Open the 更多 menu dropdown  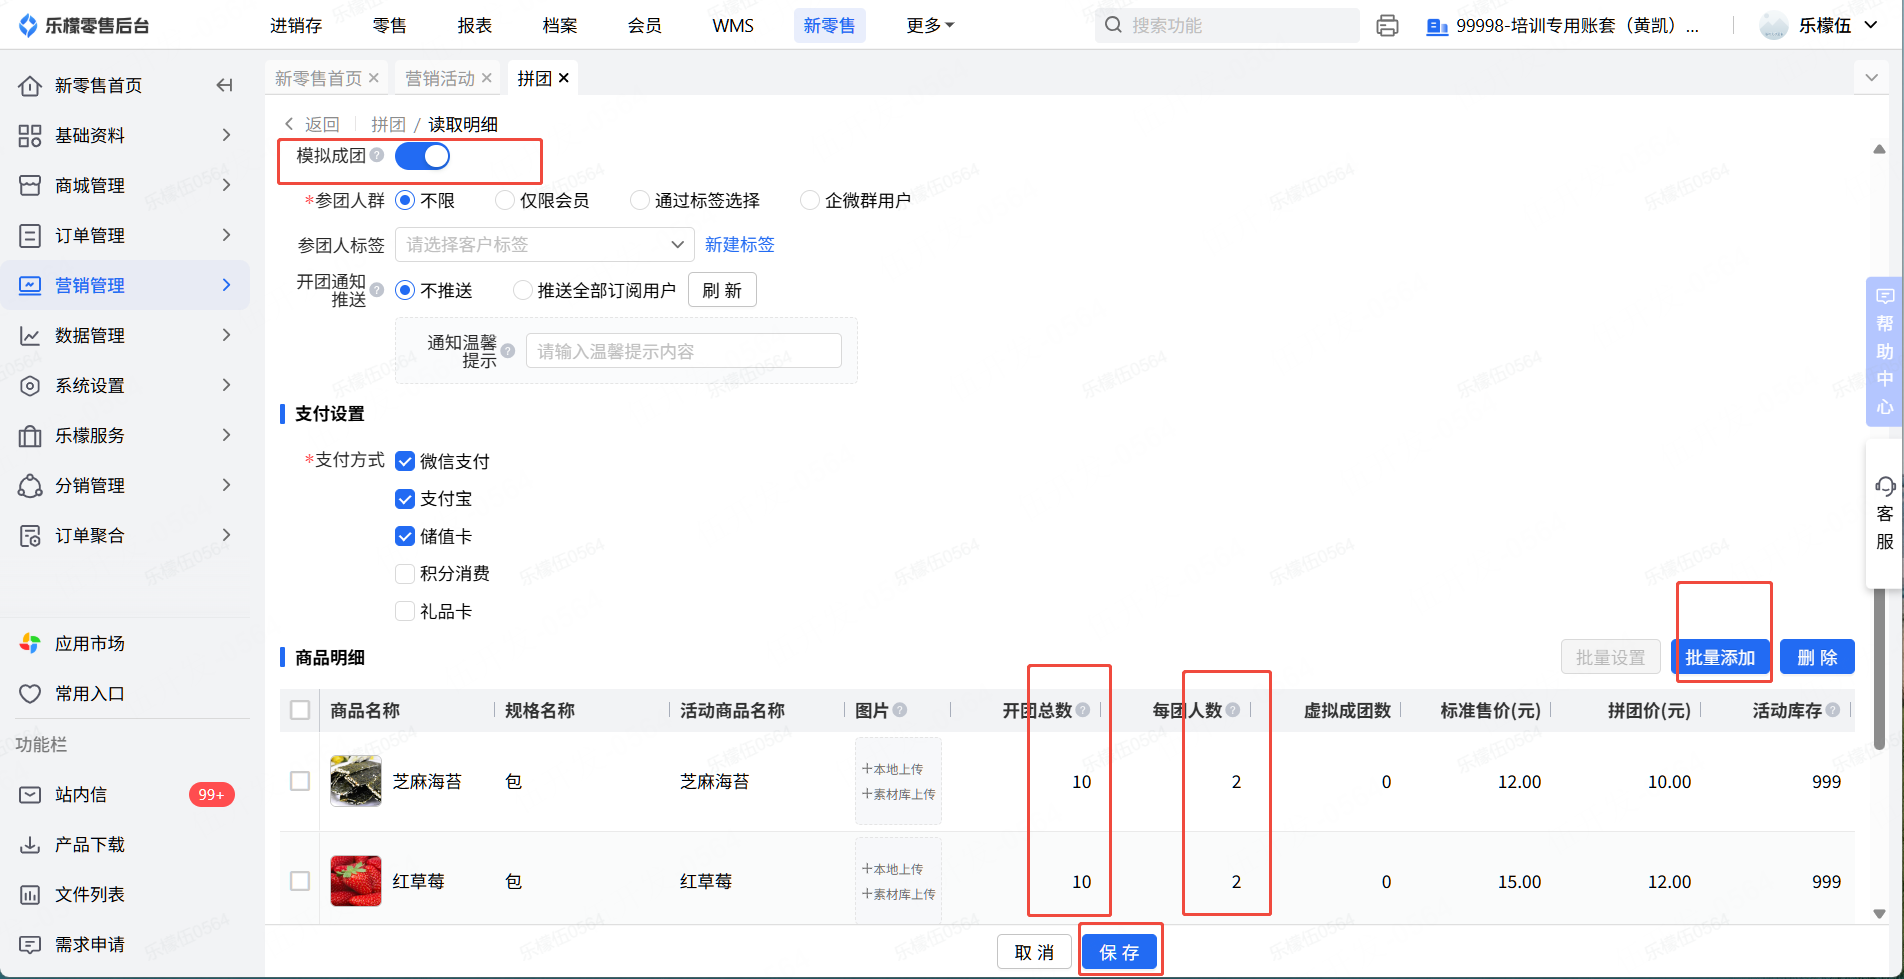click(931, 26)
